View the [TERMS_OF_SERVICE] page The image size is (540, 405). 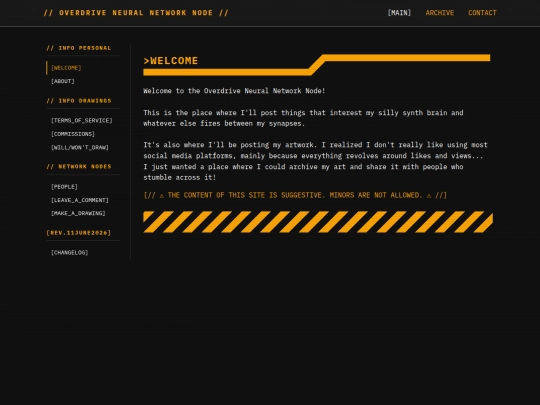(82, 121)
